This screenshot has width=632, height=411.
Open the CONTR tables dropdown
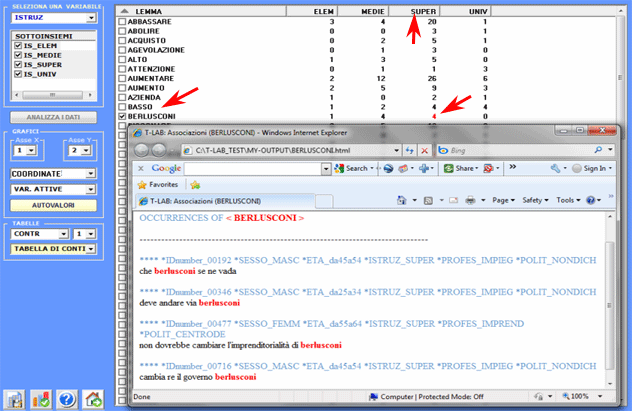[63, 234]
